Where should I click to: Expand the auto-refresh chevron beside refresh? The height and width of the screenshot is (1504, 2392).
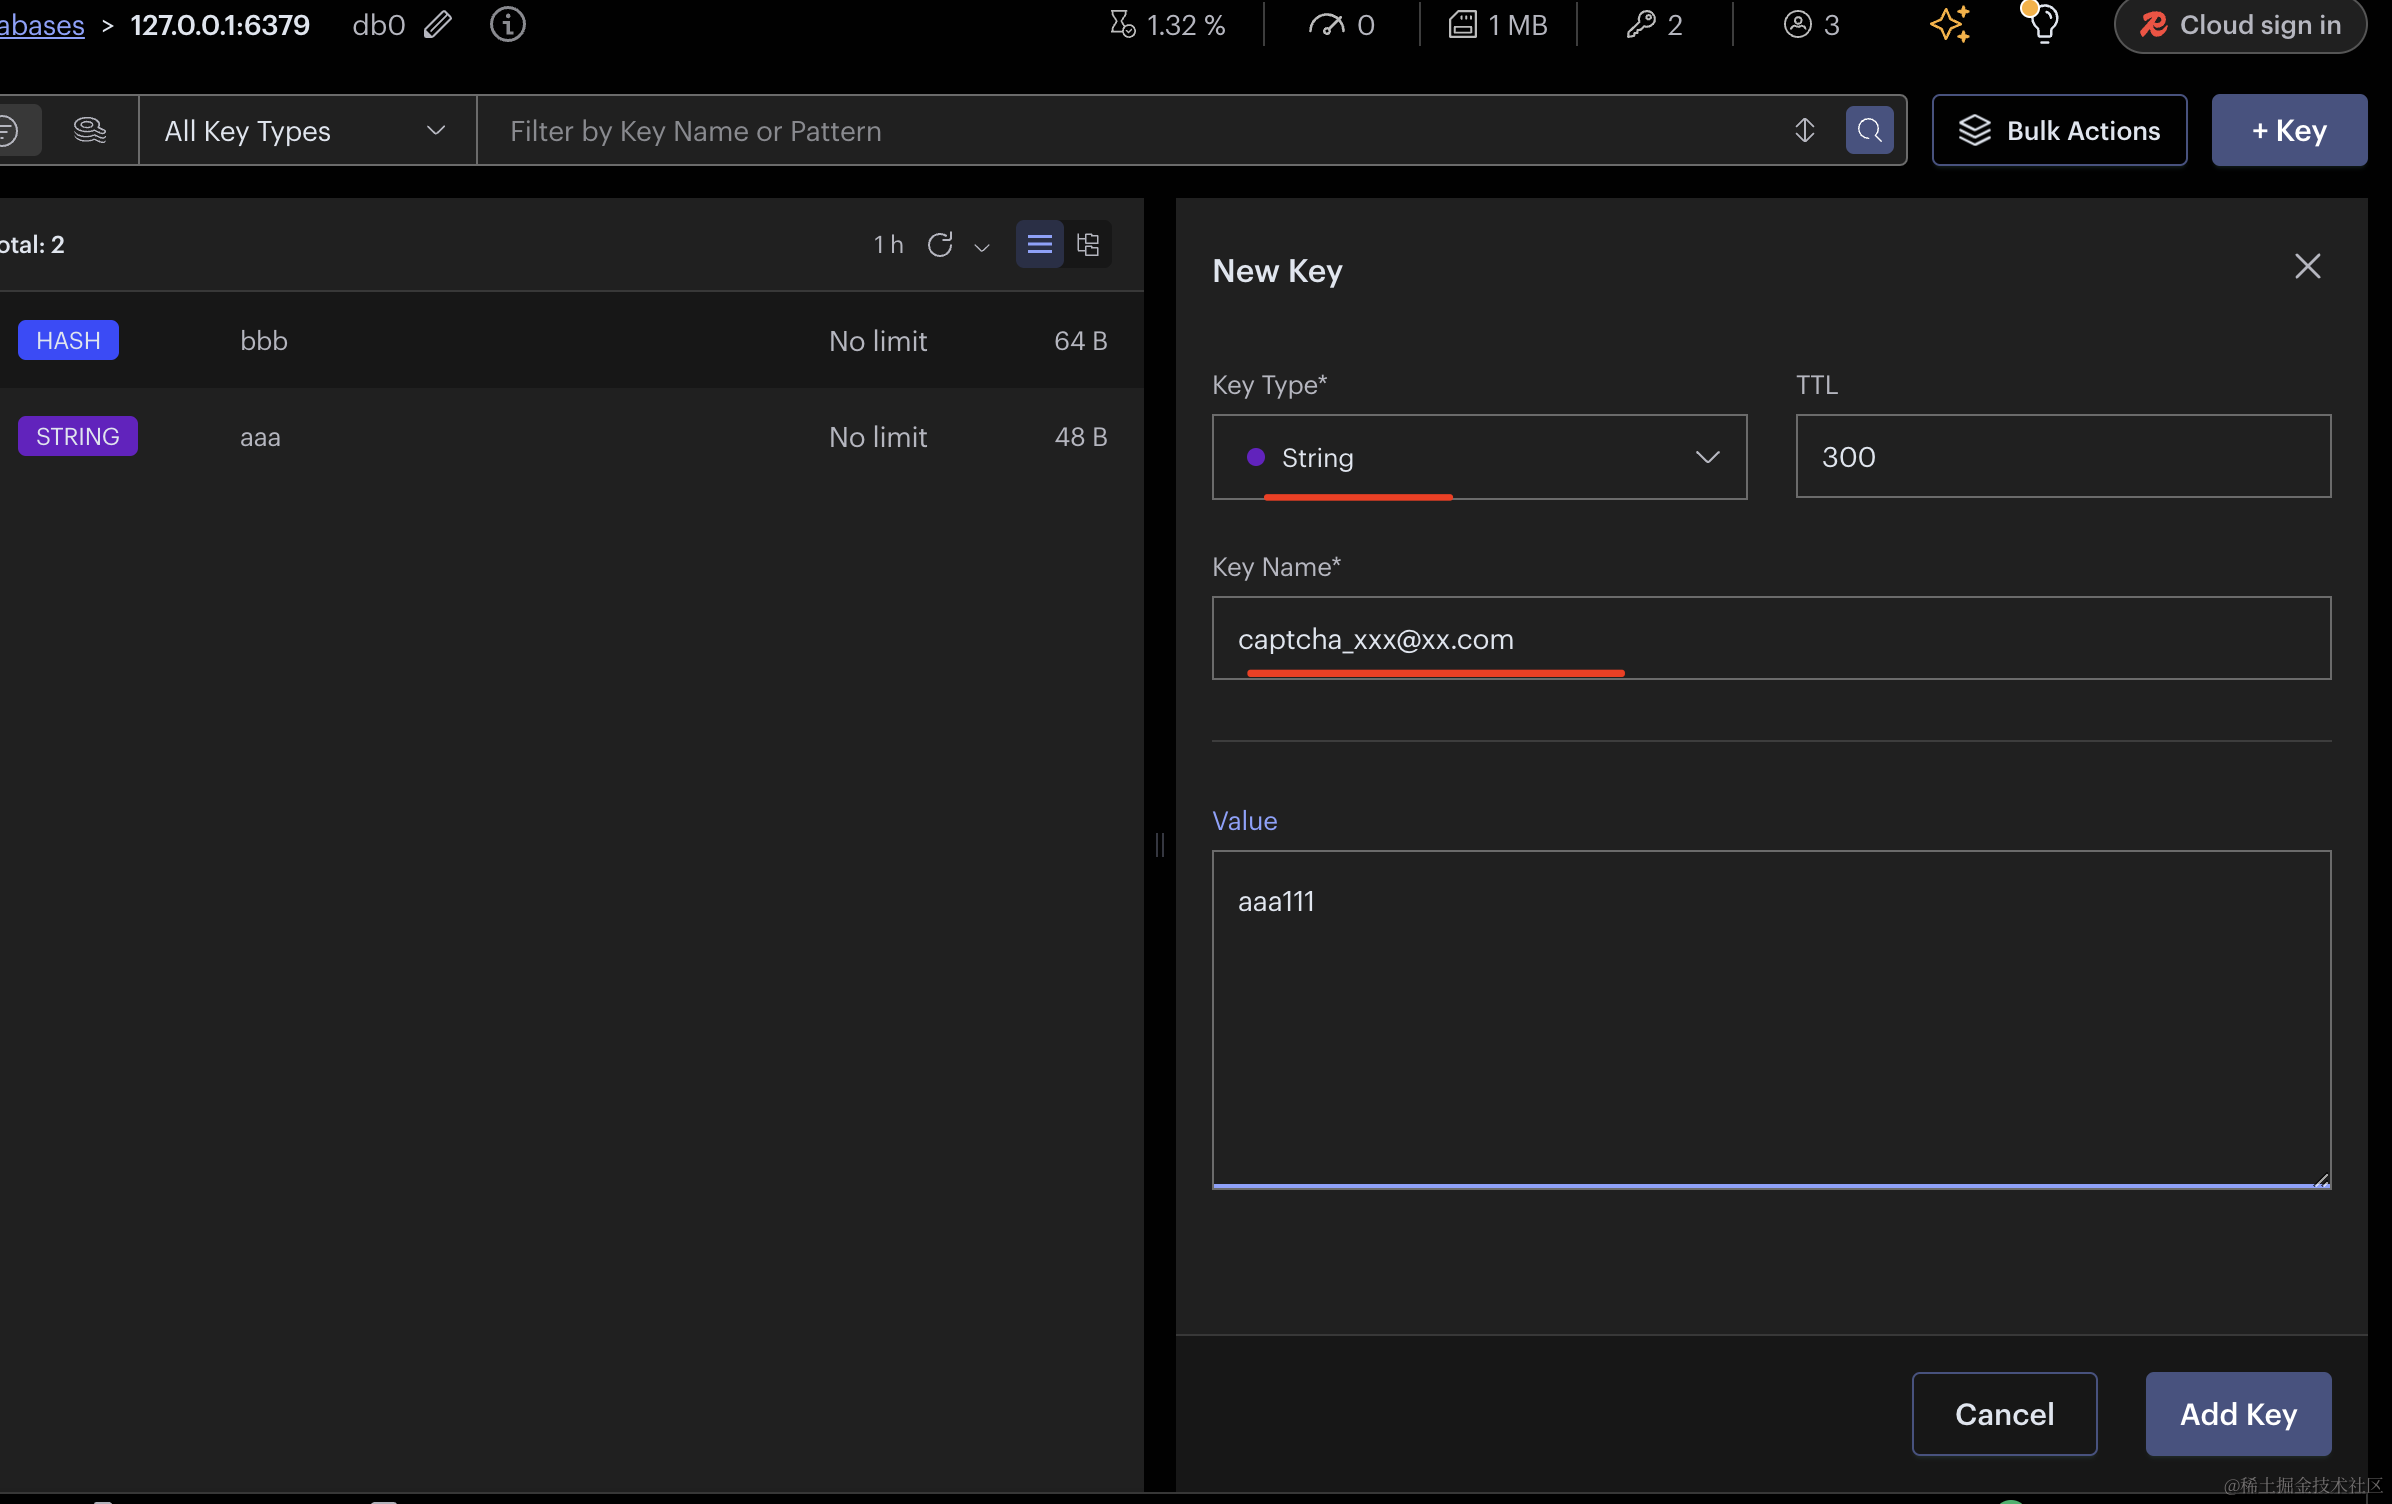click(x=982, y=247)
